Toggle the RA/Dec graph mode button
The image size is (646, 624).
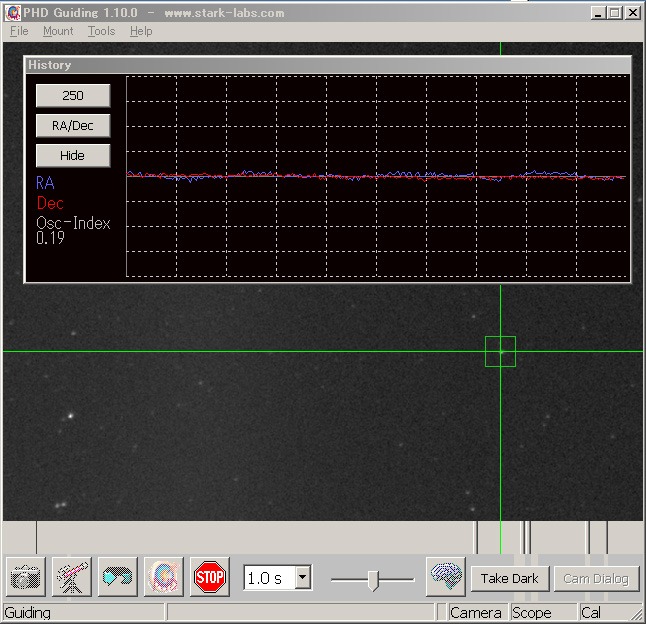(73, 126)
